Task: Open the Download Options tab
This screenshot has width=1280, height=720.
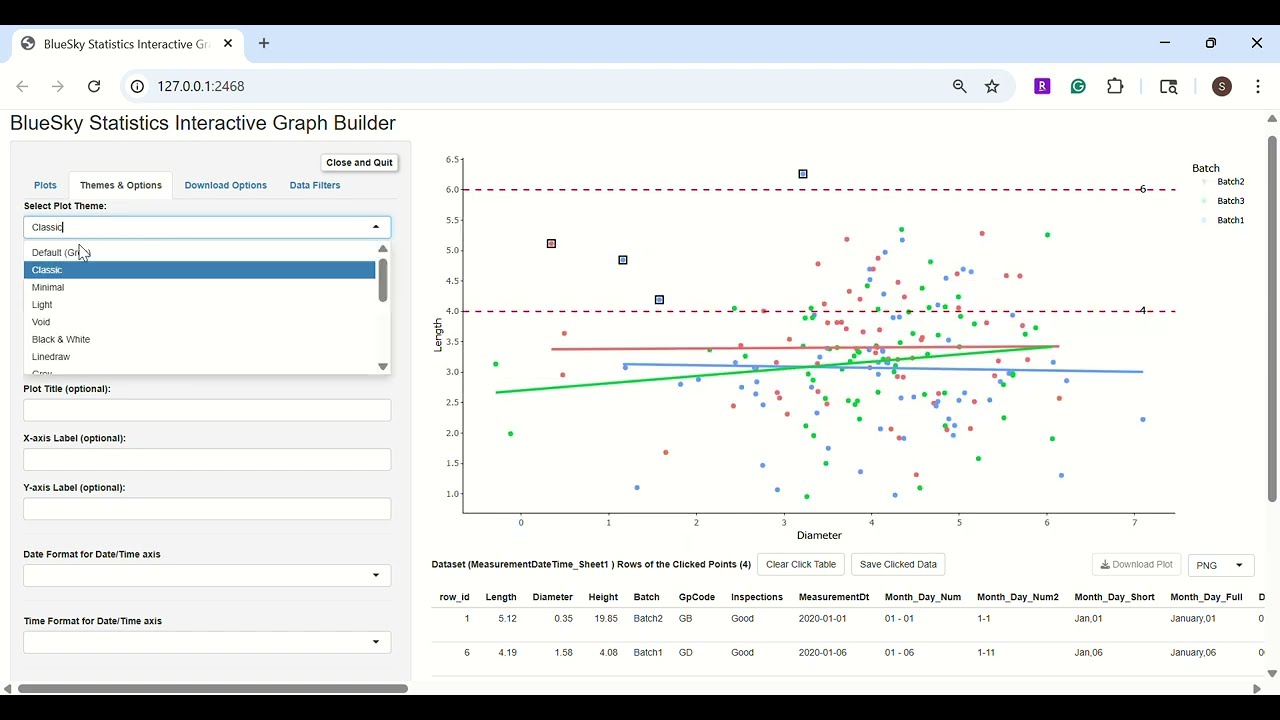Action: (226, 185)
